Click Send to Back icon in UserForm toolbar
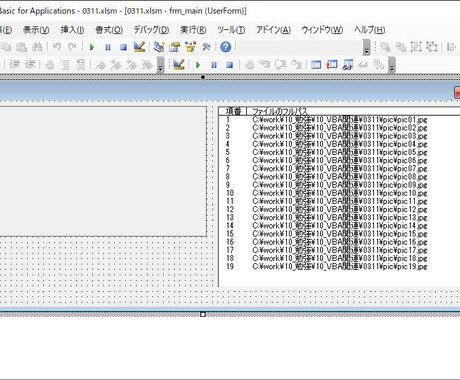 [401, 47]
